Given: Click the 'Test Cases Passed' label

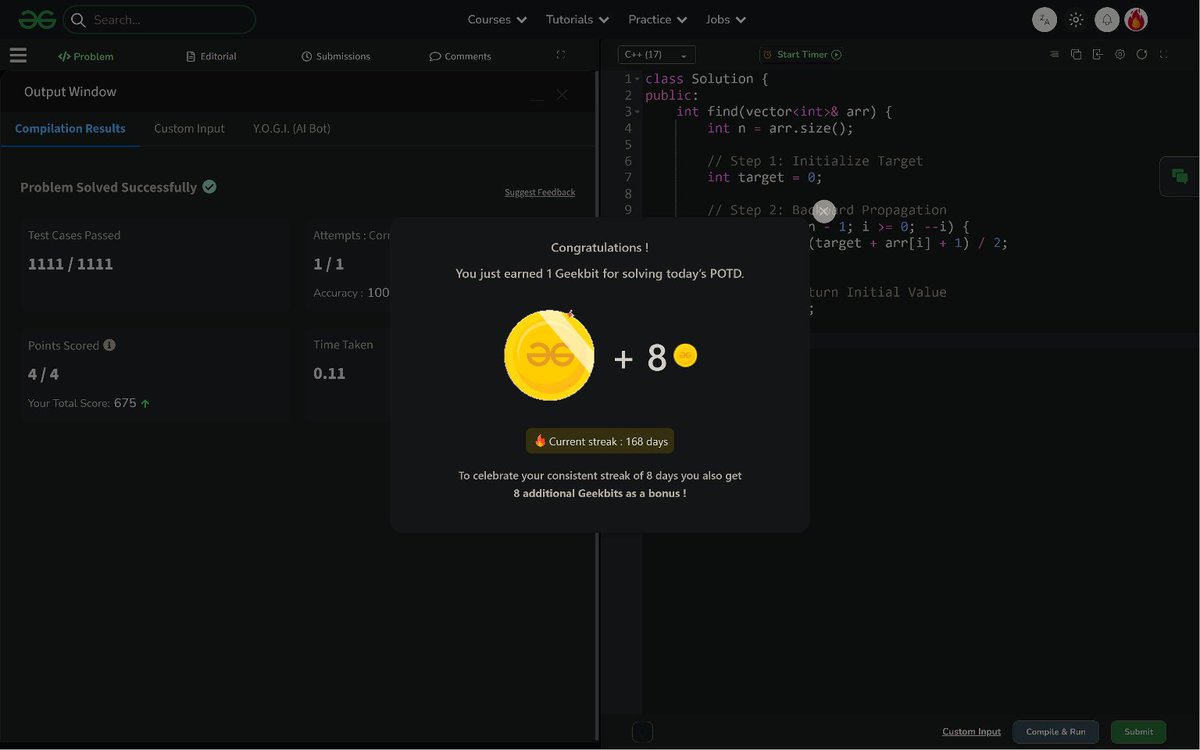Looking at the screenshot, I should pyautogui.click(x=74, y=235).
